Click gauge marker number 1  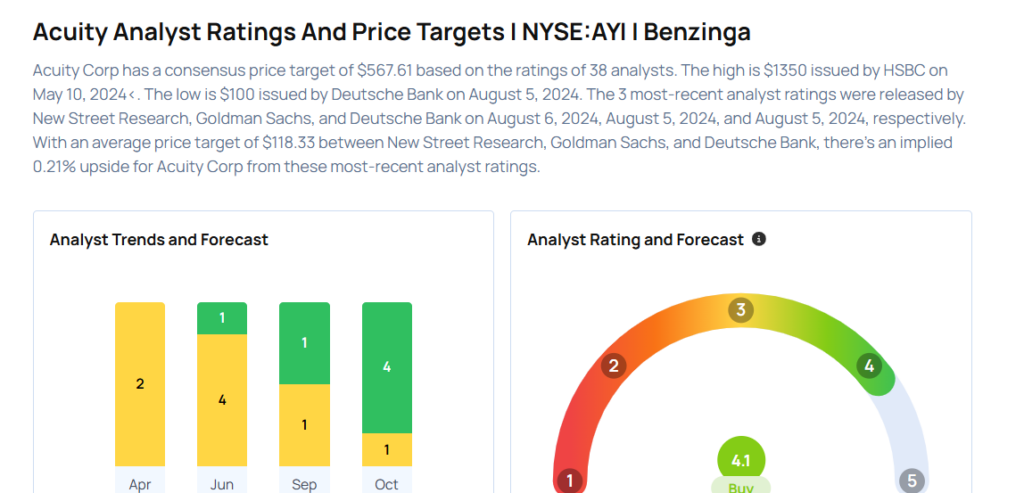click(570, 481)
